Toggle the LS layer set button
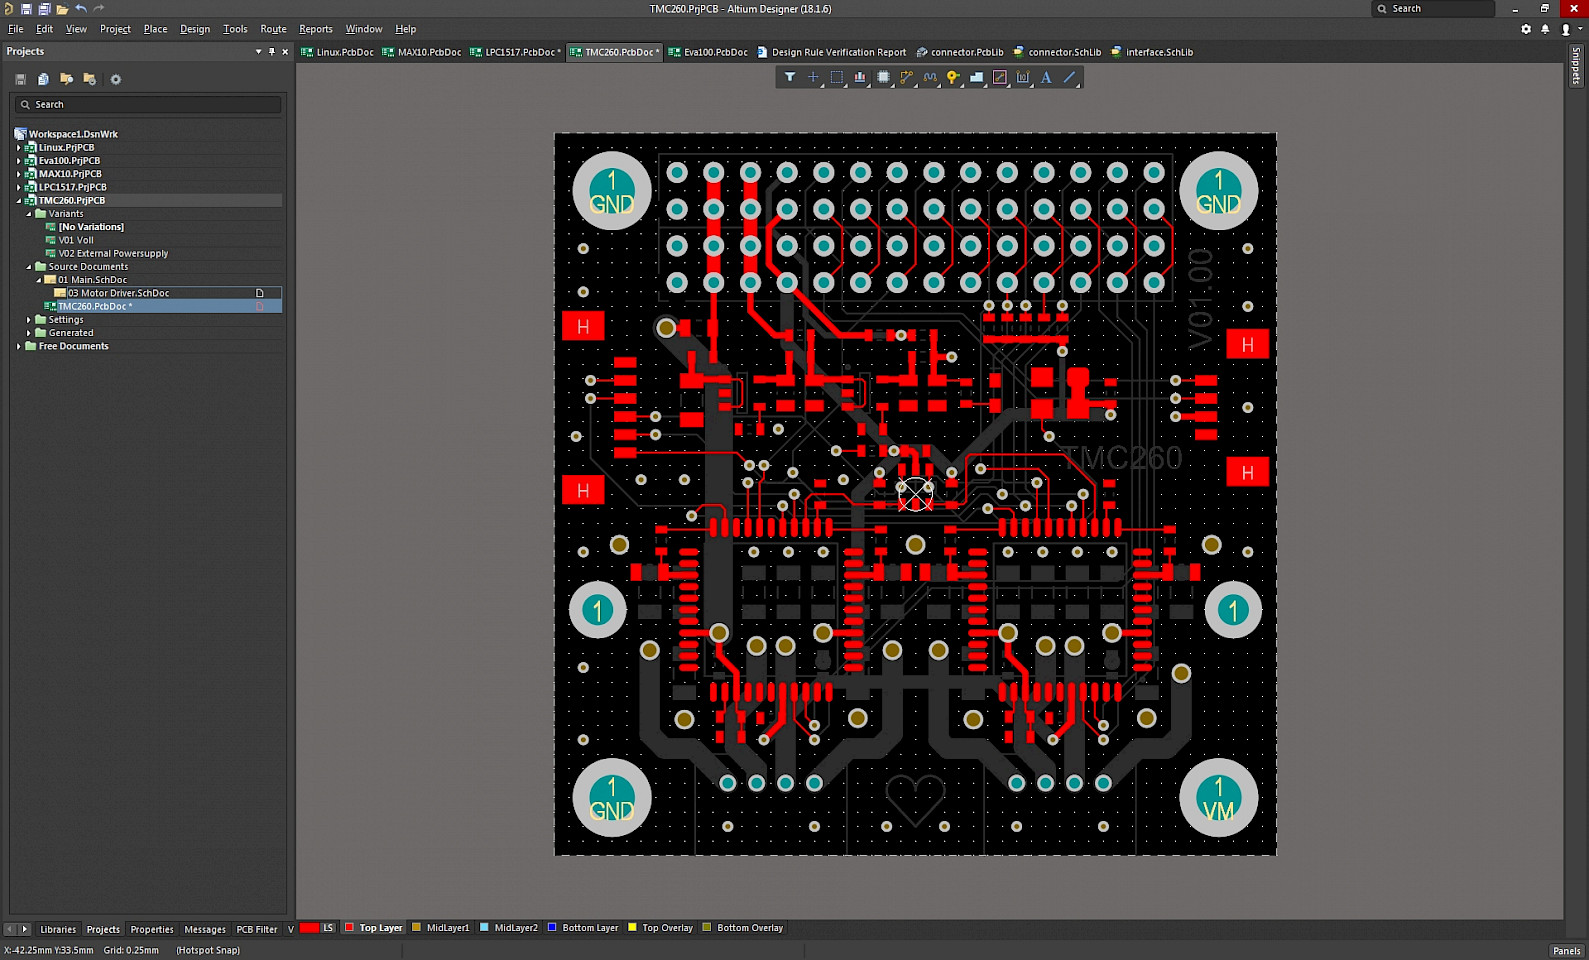 click(x=328, y=928)
